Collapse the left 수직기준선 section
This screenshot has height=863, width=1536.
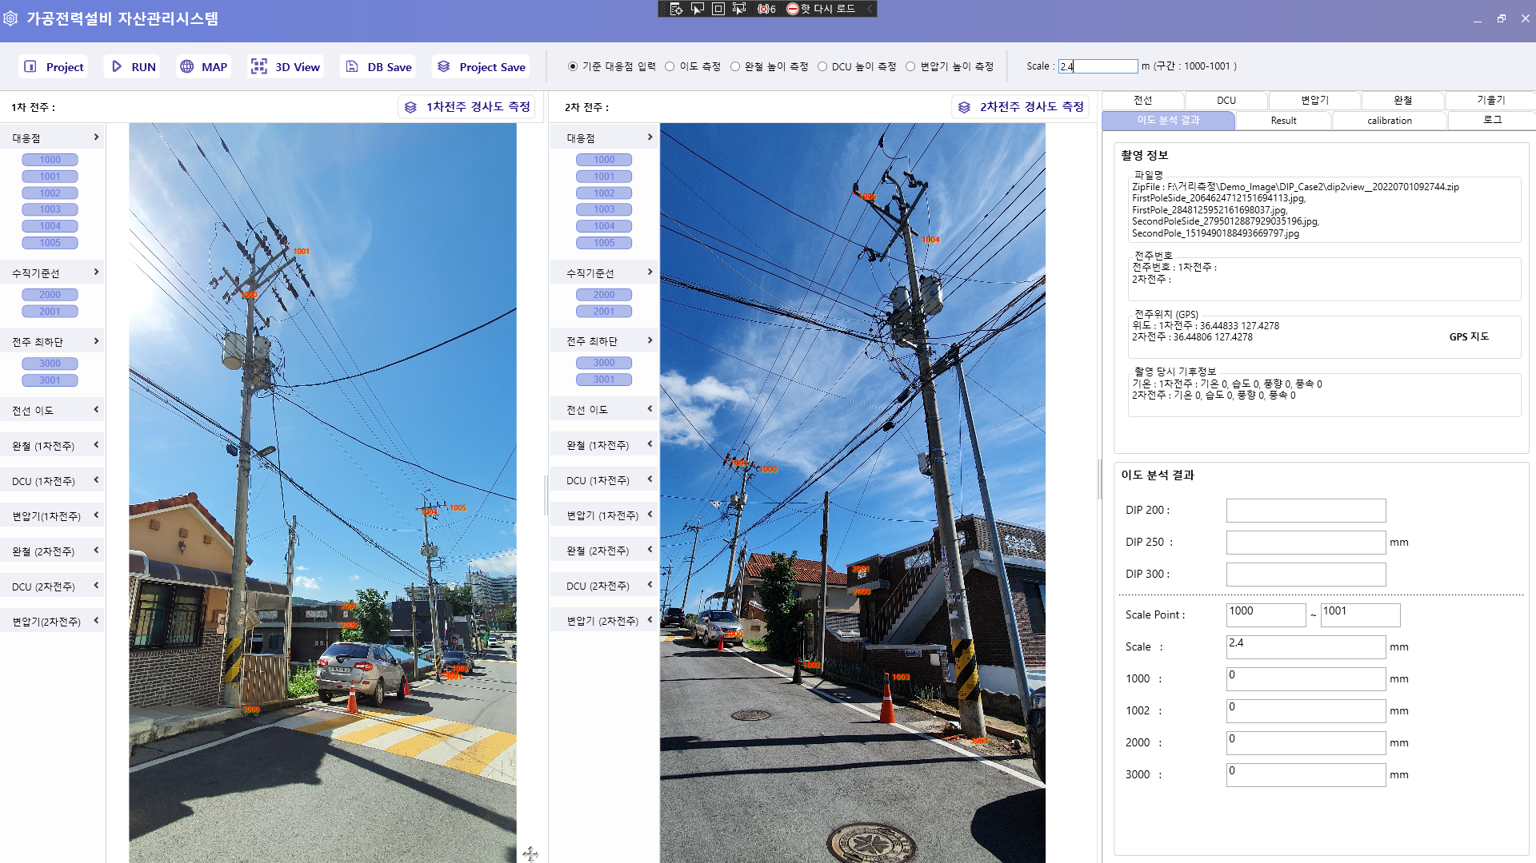(96, 272)
